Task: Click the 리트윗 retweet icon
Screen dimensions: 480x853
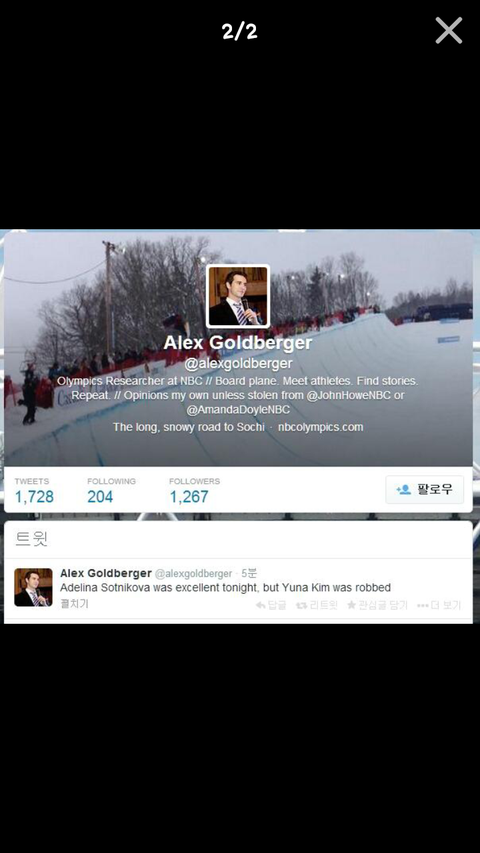Action: (301, 605)
